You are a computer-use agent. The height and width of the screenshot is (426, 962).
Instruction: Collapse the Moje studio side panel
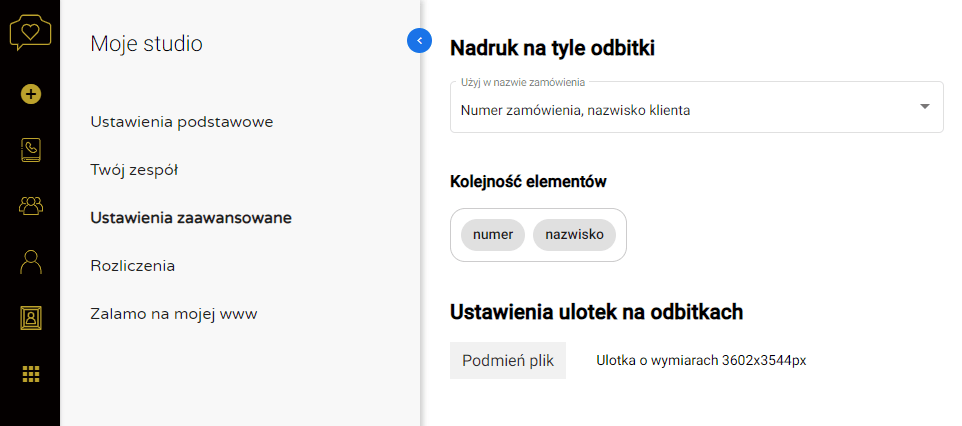[x=419, y=40]
